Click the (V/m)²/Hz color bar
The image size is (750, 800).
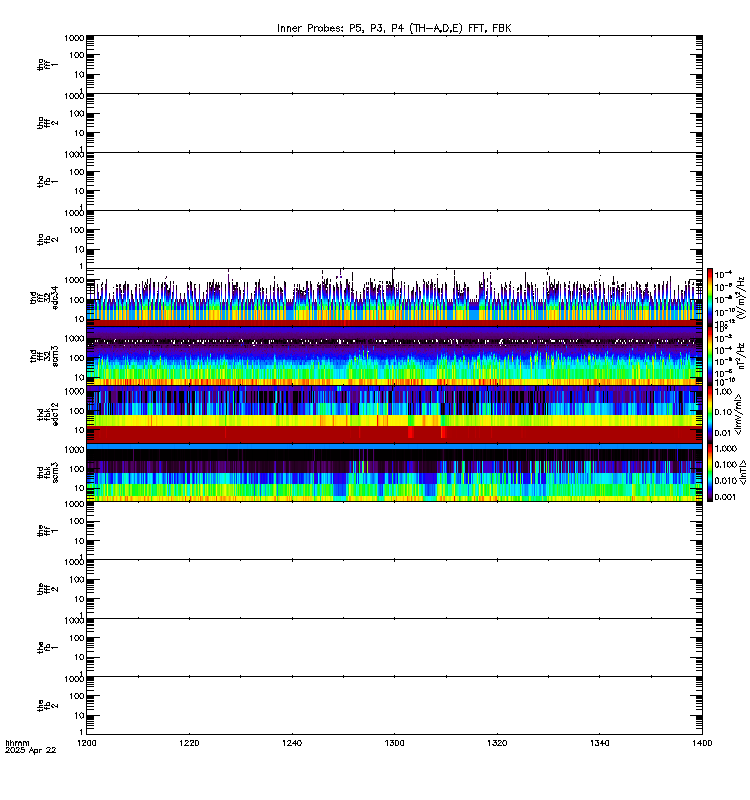(710, 297)
